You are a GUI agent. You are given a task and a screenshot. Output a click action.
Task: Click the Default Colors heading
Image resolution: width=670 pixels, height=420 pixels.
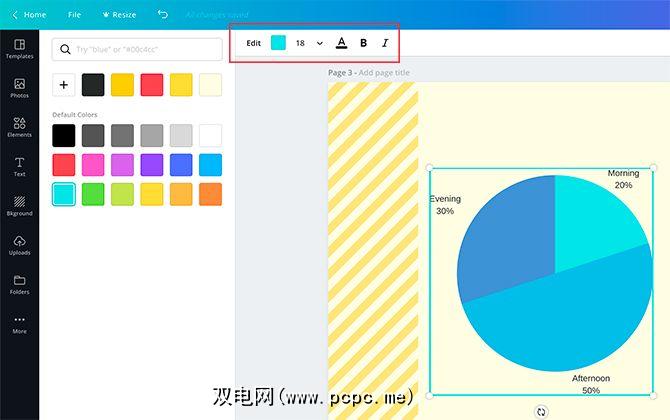coord(75,115)
